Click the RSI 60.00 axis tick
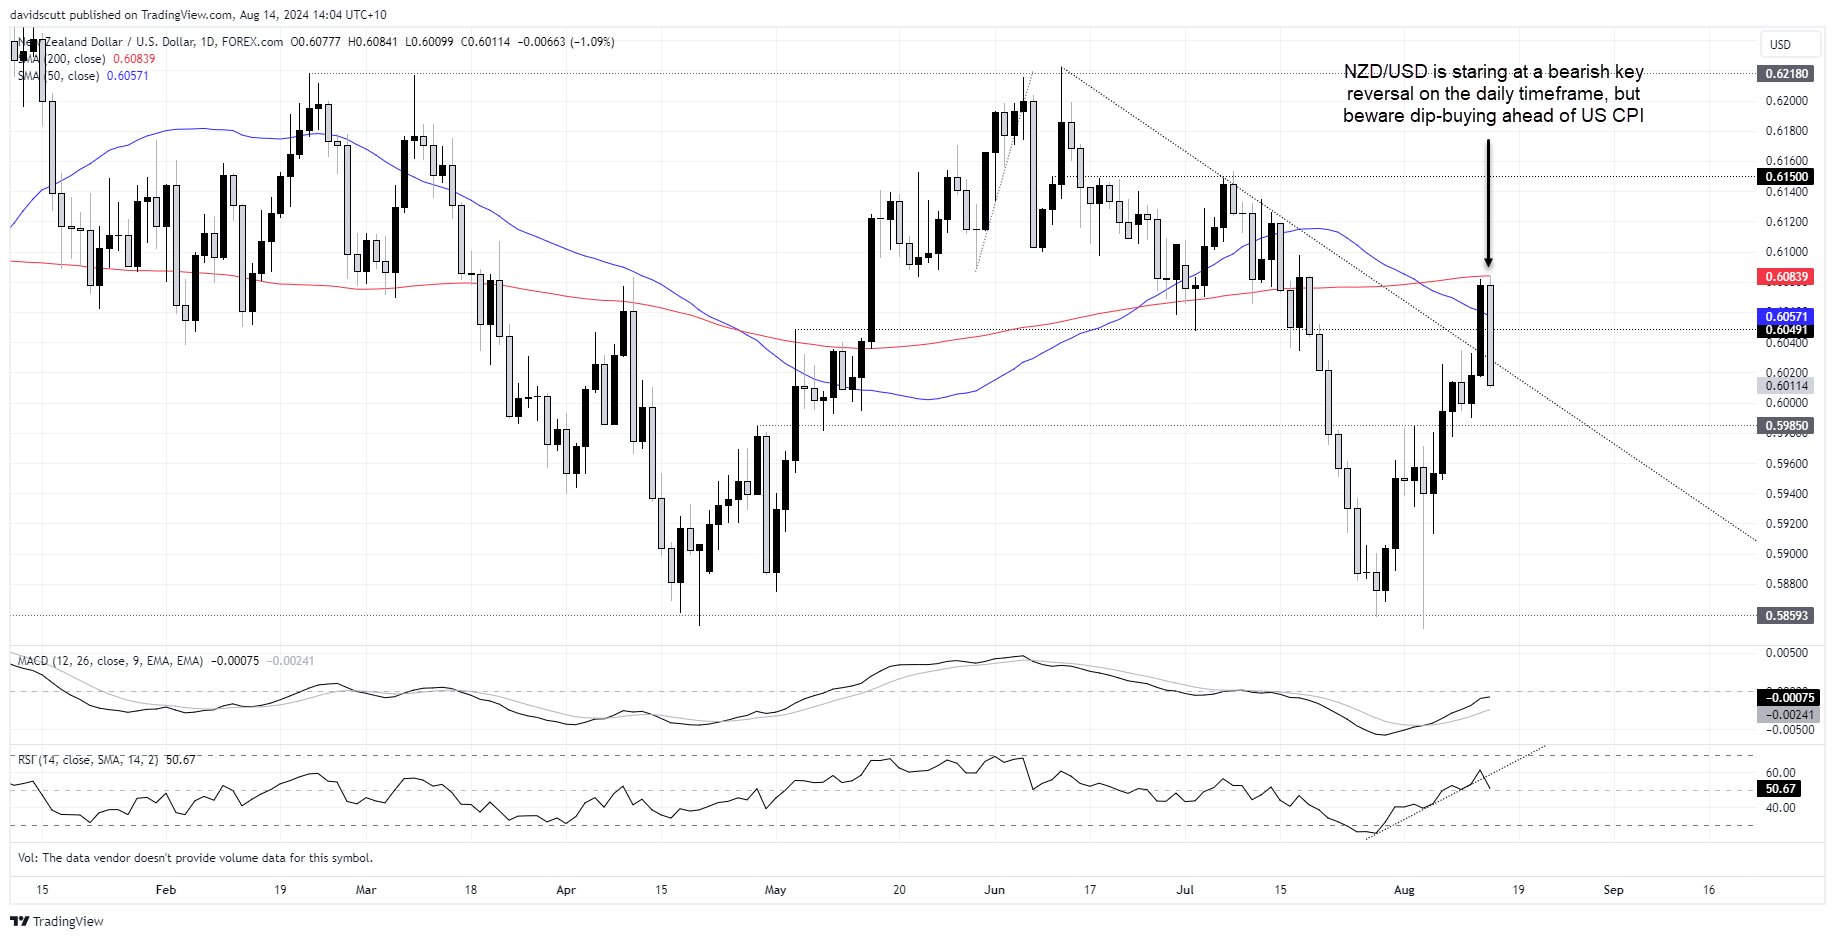The height and width of the screenshot is (939, 1835). tap(1780, 773)
